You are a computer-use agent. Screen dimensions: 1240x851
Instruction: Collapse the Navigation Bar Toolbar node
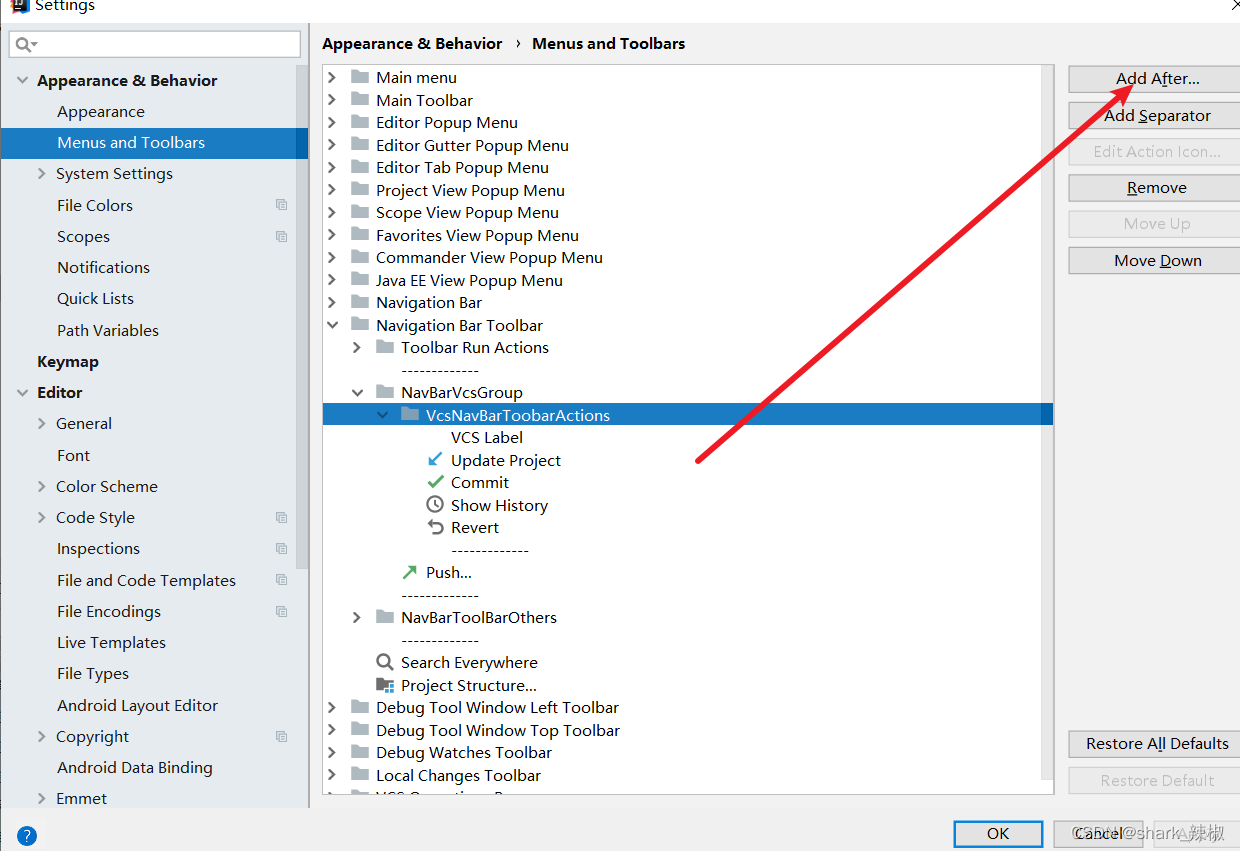click(332, 325)
